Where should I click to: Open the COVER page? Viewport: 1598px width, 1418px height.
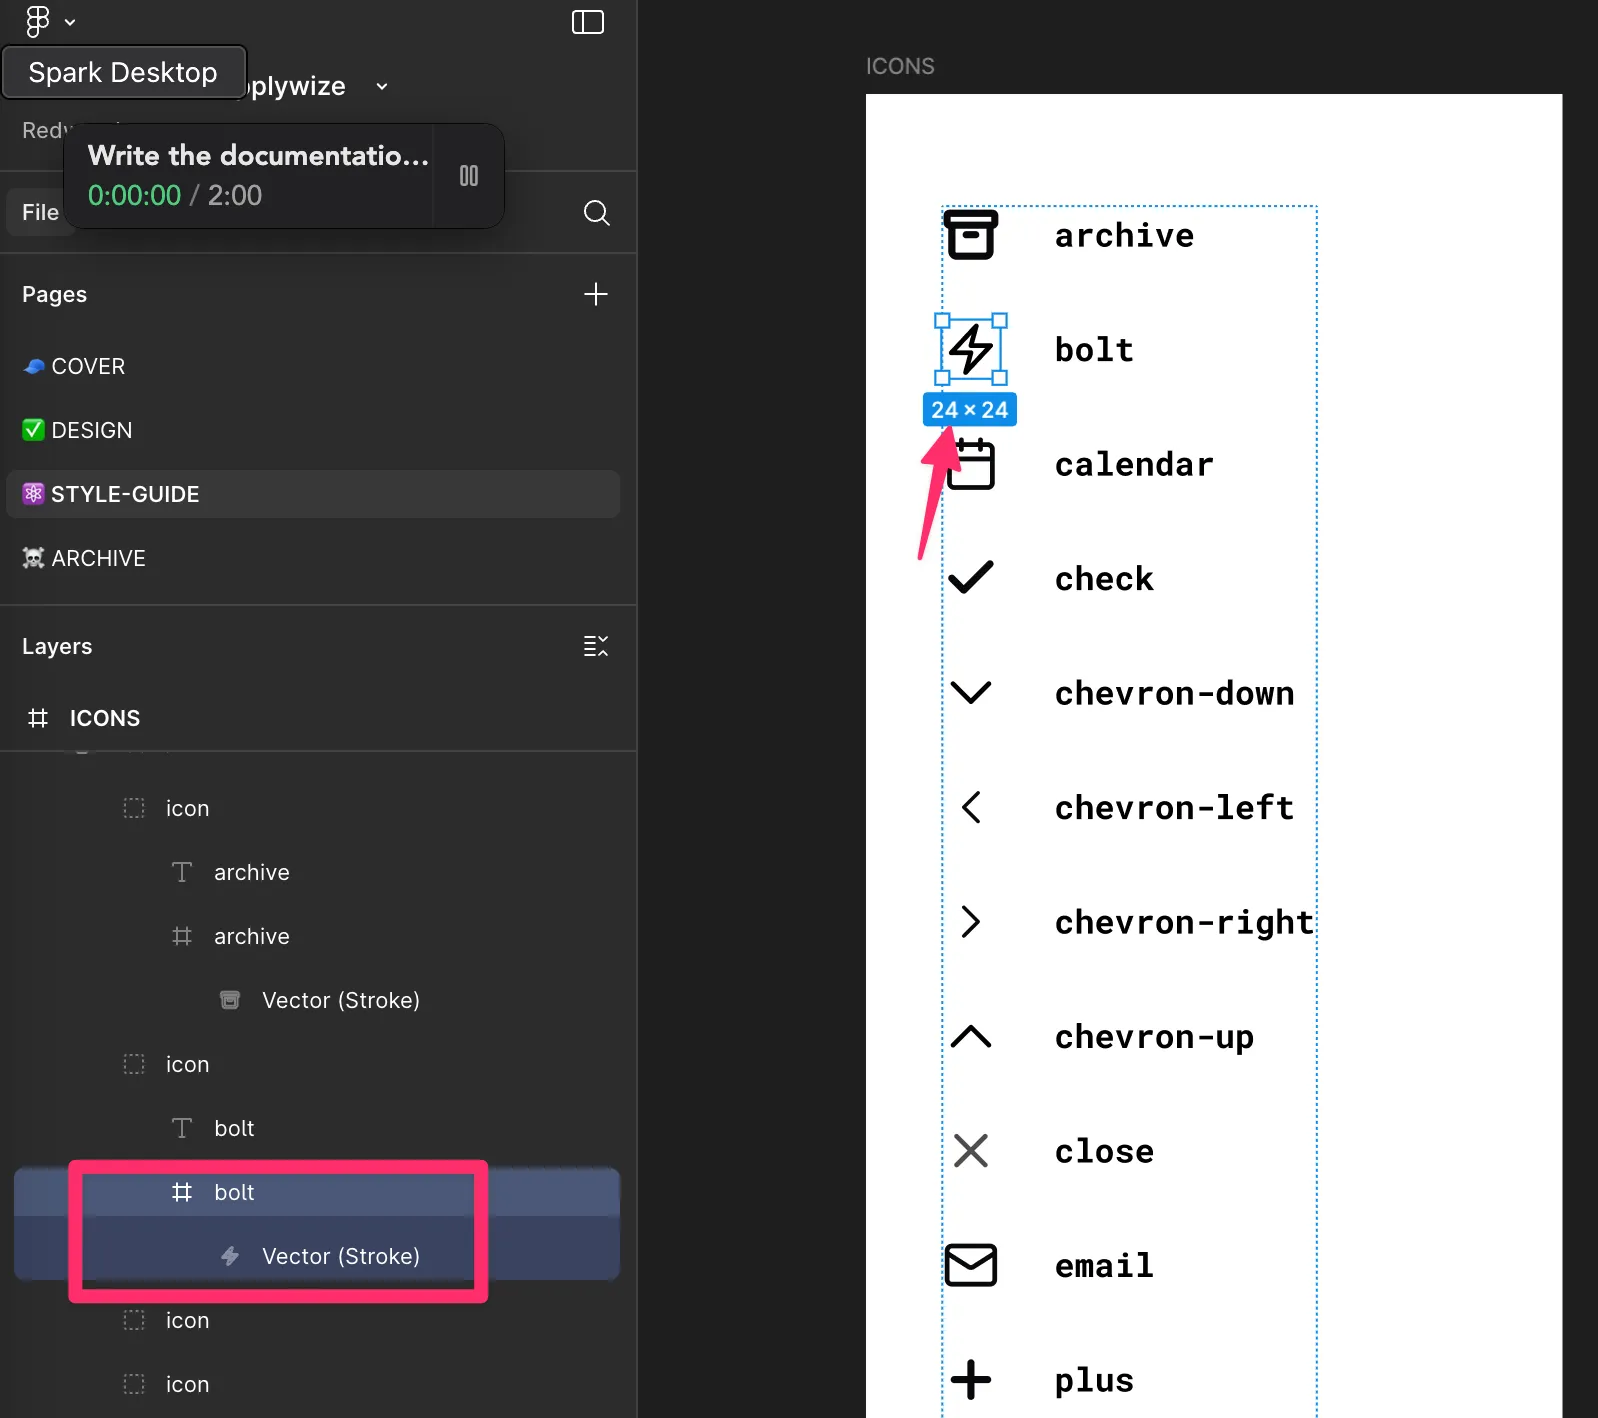click(88, 366)
